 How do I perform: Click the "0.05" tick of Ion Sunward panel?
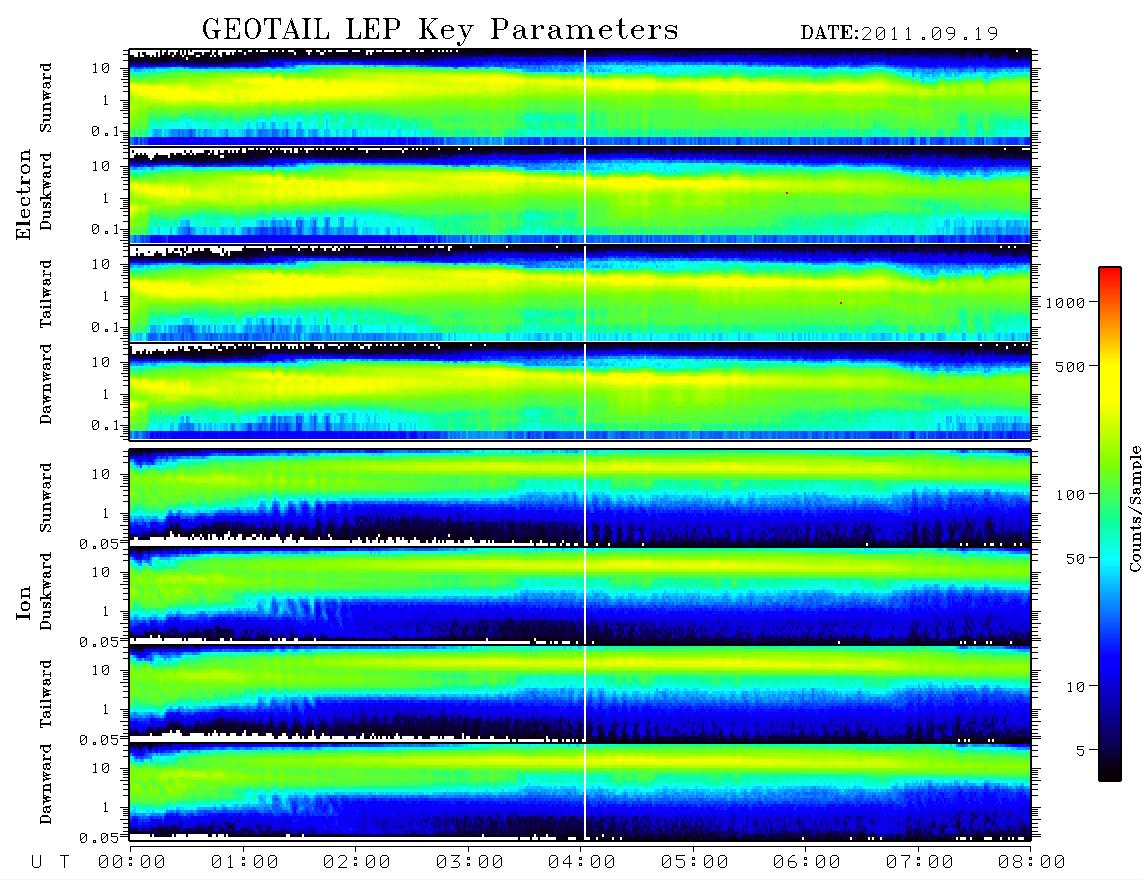click(99, 543)
